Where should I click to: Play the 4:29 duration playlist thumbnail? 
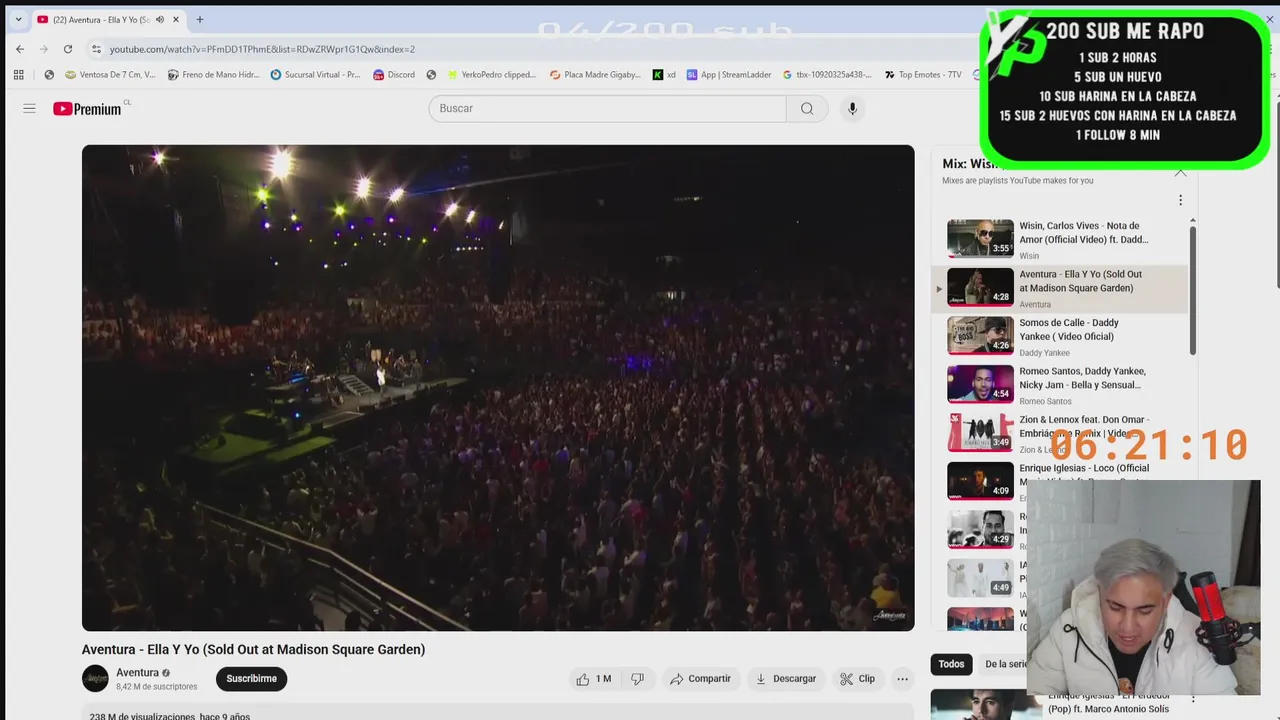point(980,530)
